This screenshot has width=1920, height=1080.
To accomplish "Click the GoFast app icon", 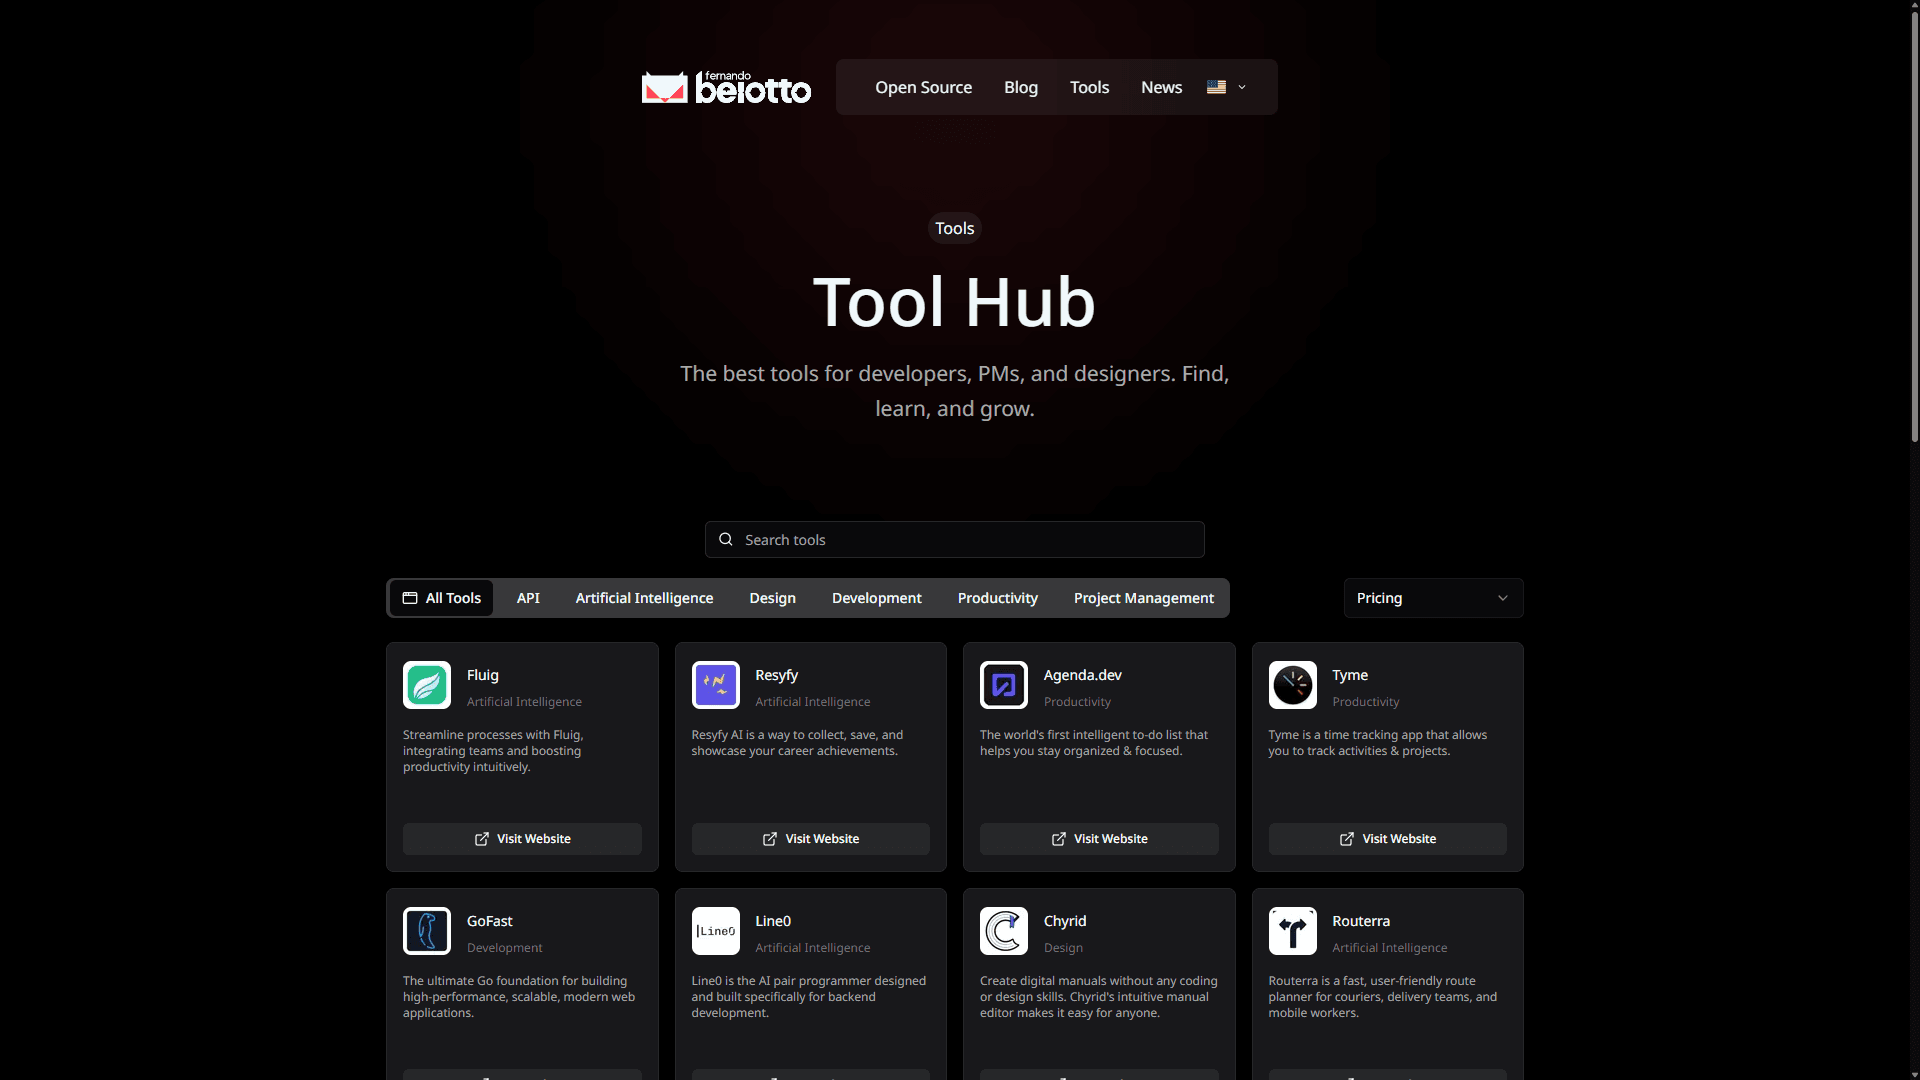I will coord(427,931).
